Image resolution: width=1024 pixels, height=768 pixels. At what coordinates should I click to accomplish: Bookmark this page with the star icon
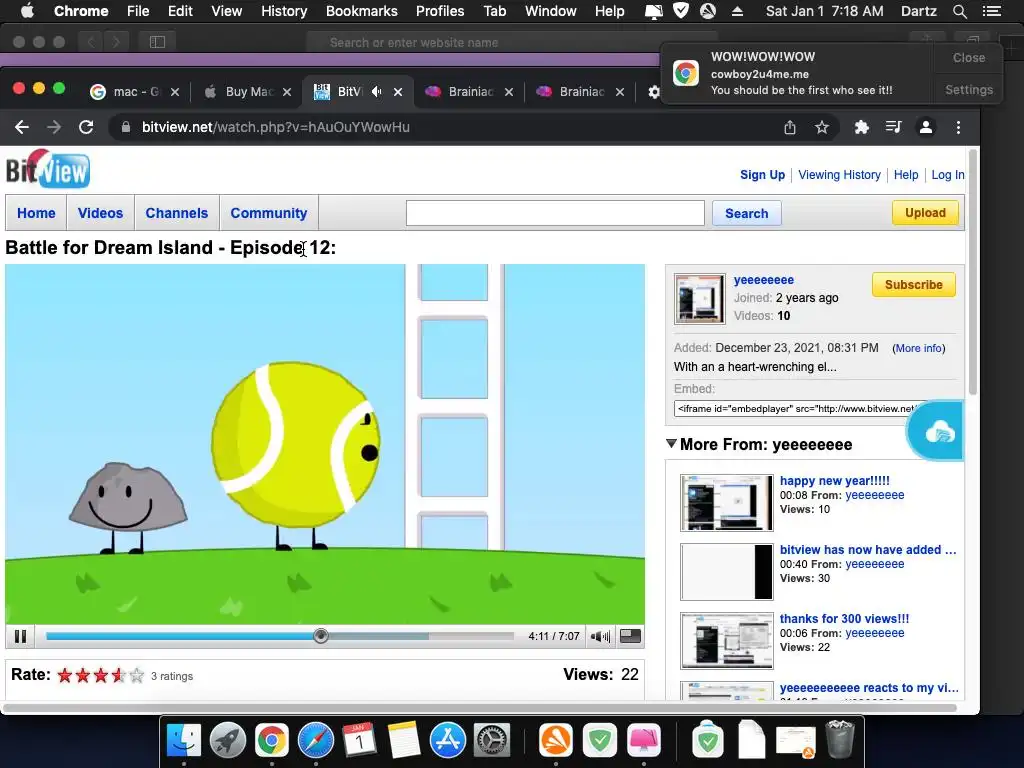pos(822,127)
